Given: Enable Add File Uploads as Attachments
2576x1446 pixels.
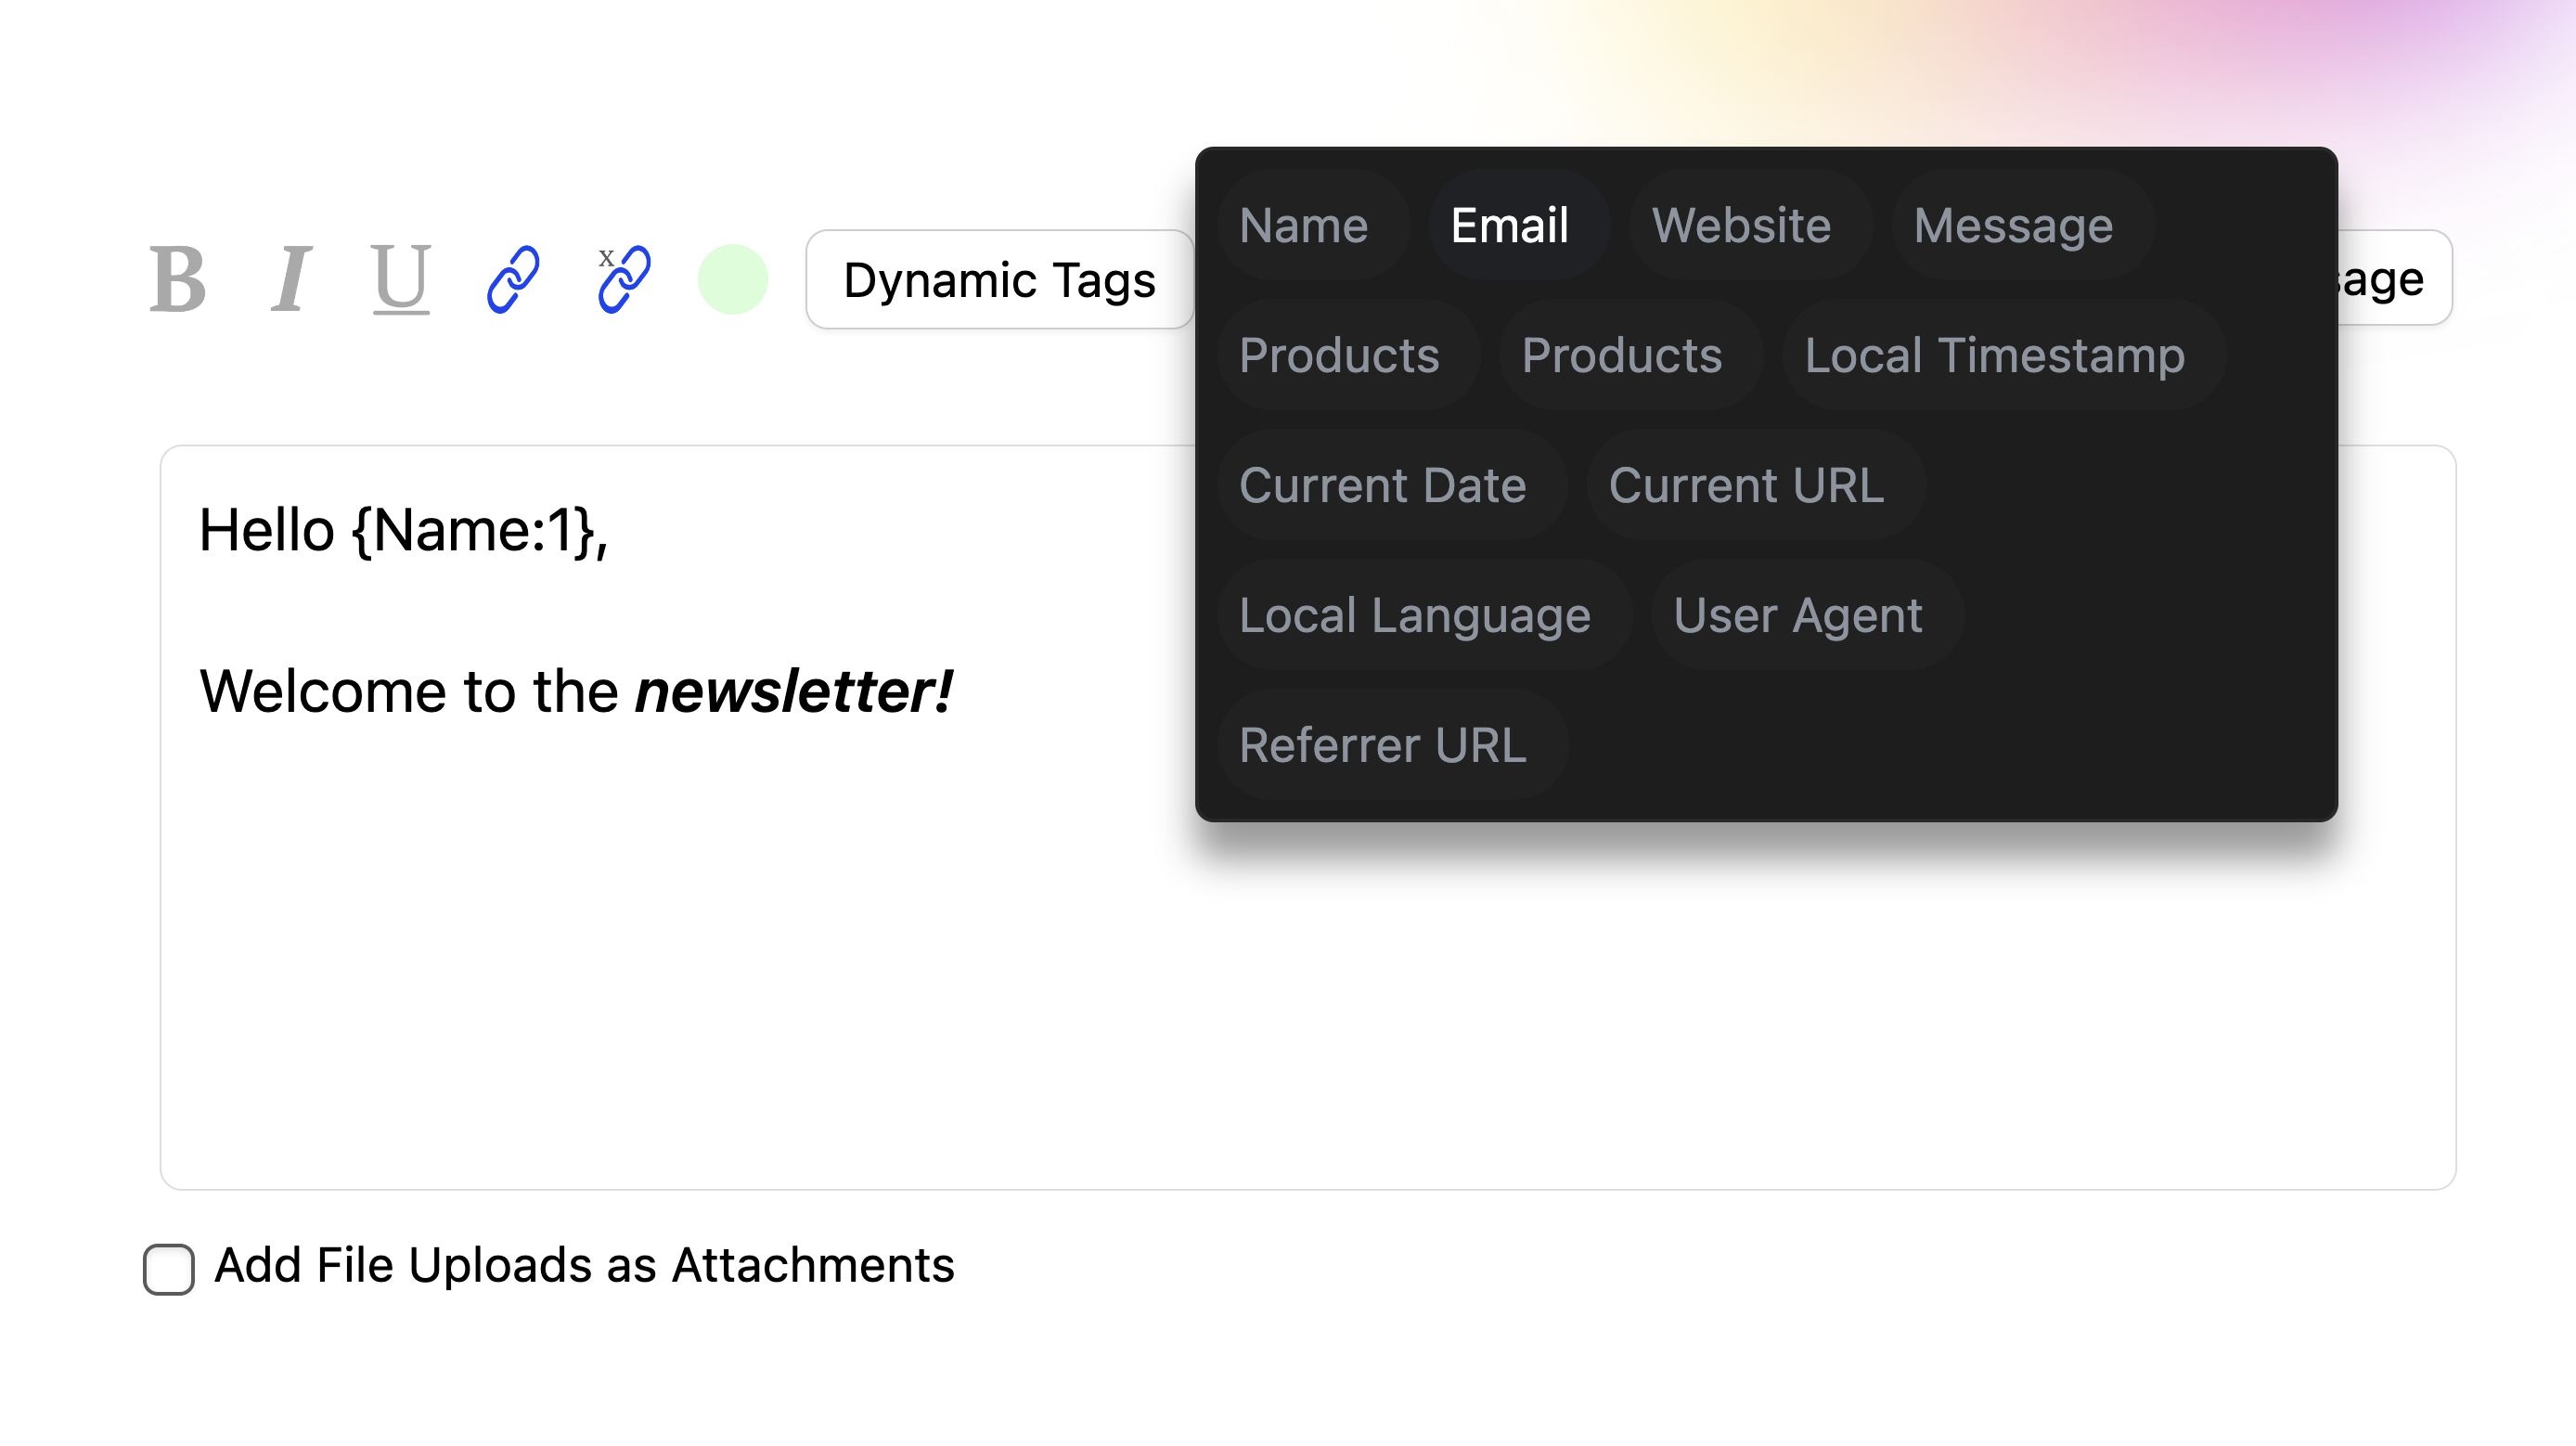Looking at the screenshot, I should pyautogui.click(x=169, y=1269).
